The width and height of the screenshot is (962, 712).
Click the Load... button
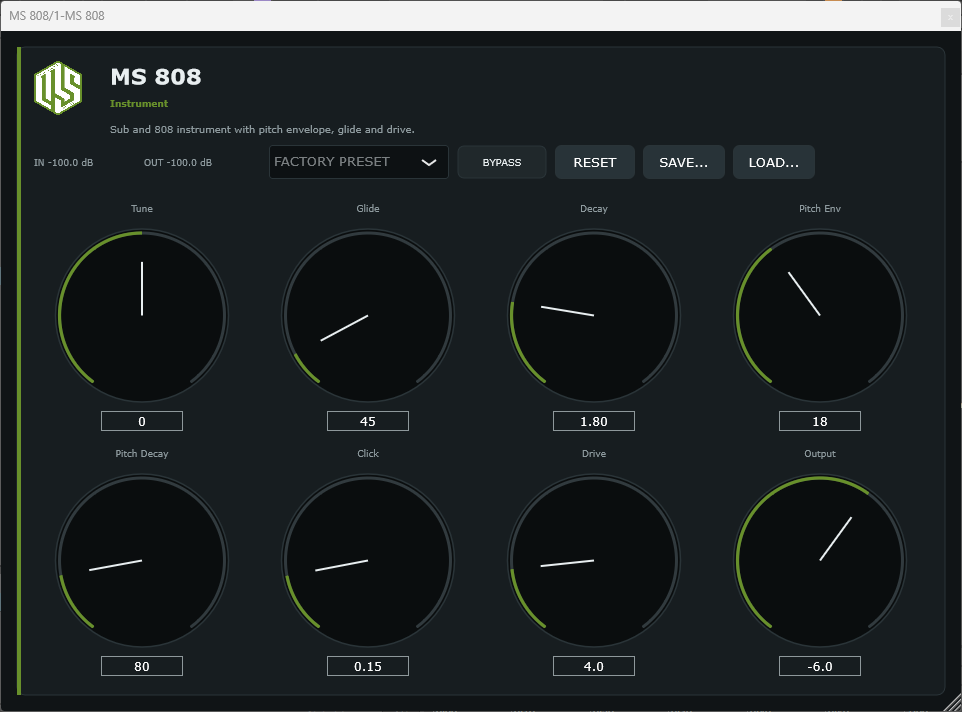pyautogui.click(x=774, y=163)
